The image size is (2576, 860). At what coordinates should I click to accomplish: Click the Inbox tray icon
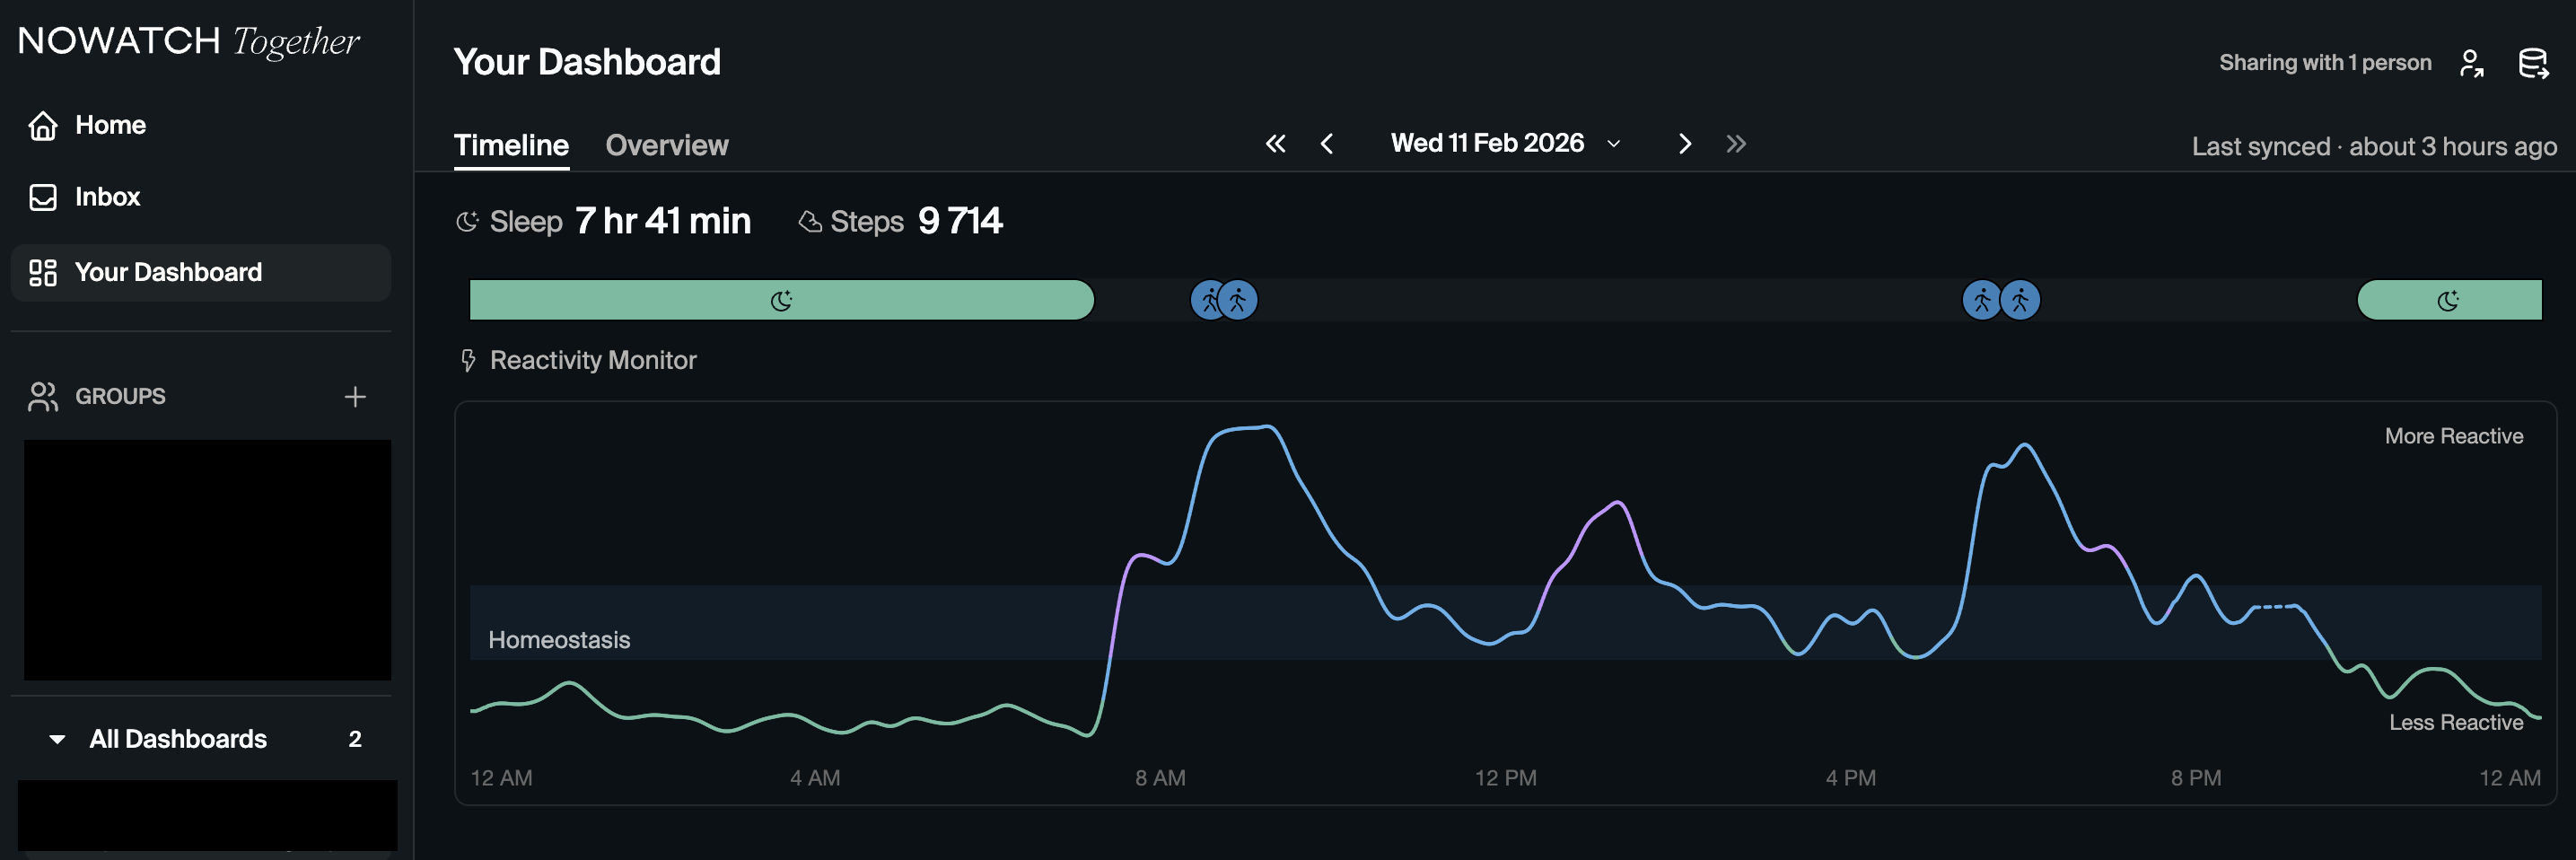(x=43, y=197)
